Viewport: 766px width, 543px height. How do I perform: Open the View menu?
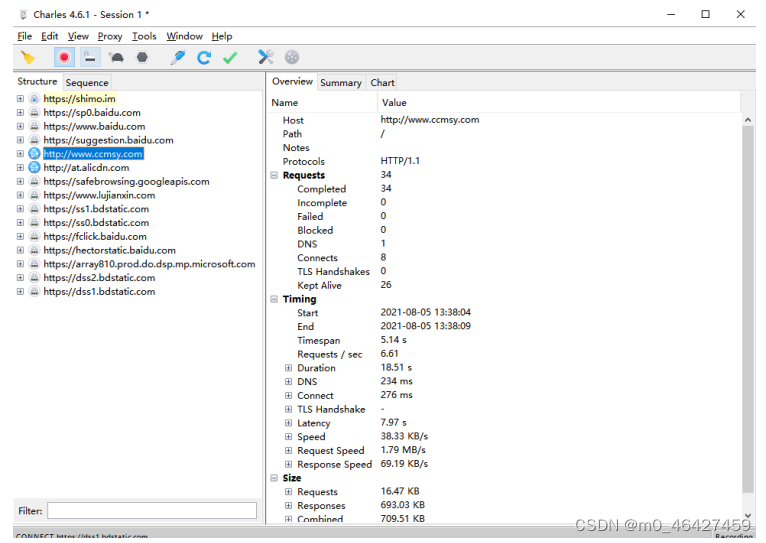78,36
